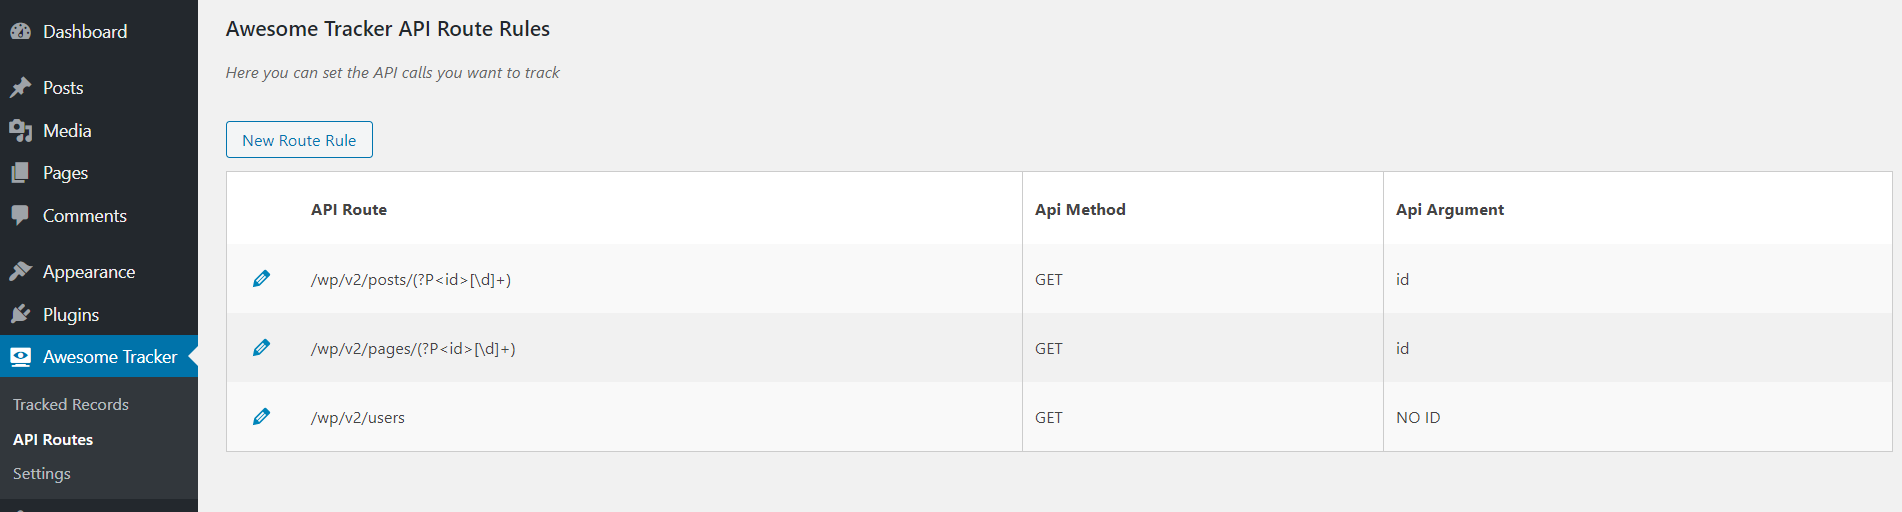Click the Plugins plug icon

[20, 315]
